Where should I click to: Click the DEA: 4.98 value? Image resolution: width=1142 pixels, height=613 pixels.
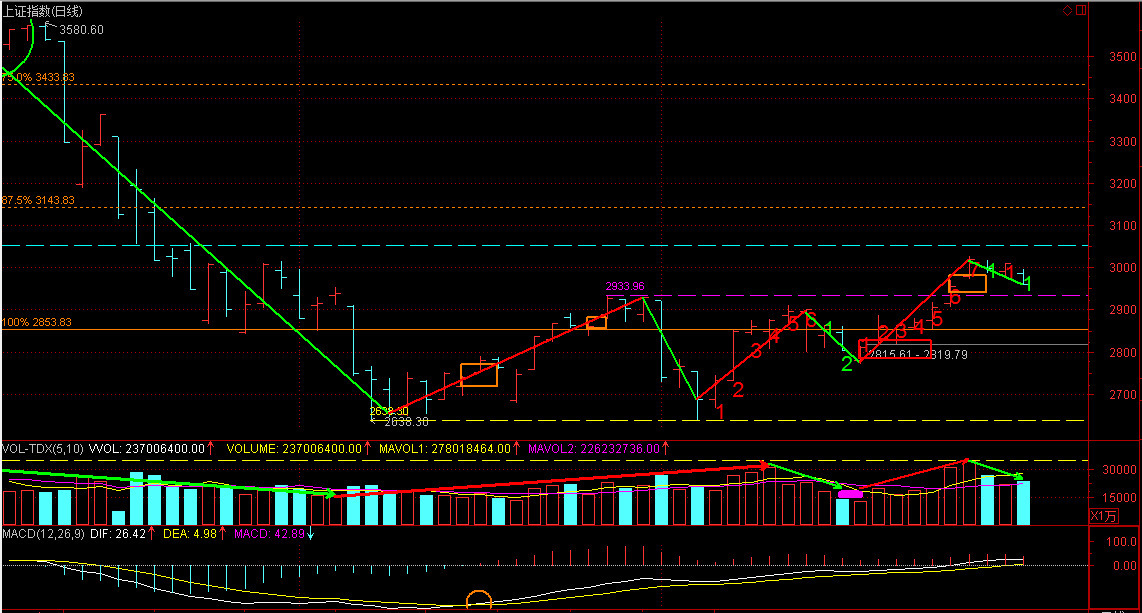(190, 534)
